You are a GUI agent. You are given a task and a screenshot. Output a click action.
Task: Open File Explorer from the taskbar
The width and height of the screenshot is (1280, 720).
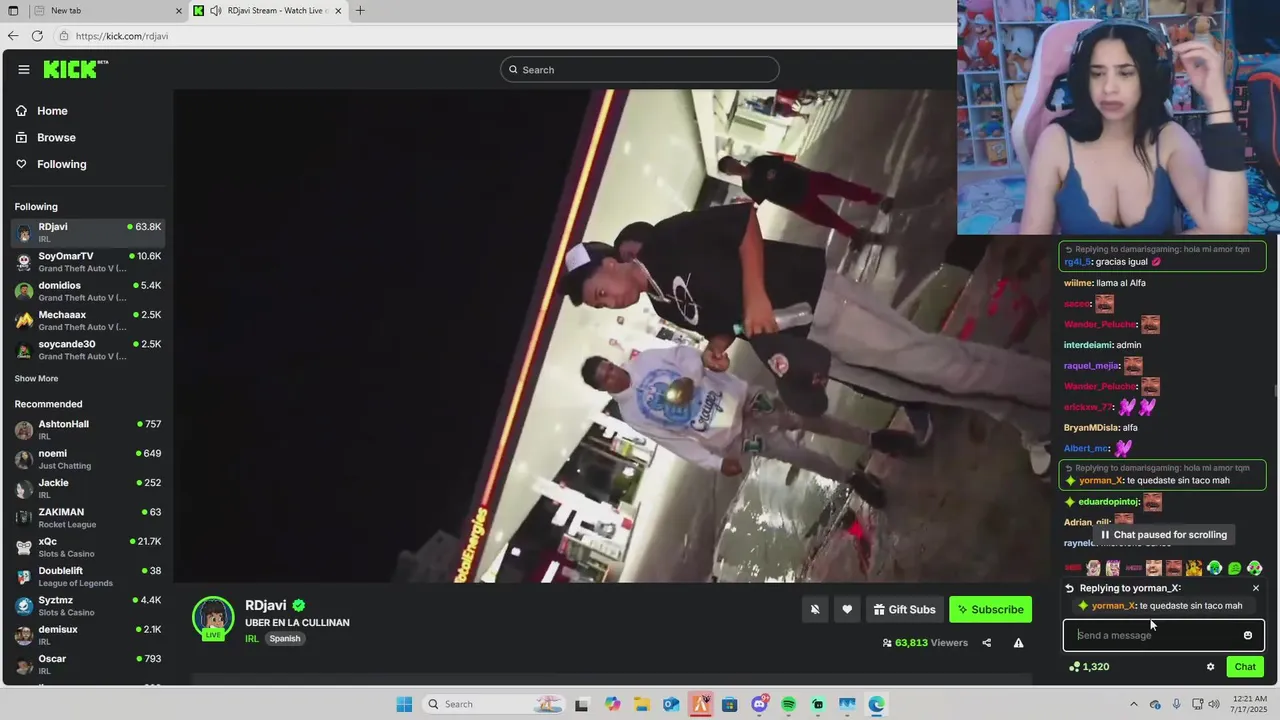tap(641, 704)
